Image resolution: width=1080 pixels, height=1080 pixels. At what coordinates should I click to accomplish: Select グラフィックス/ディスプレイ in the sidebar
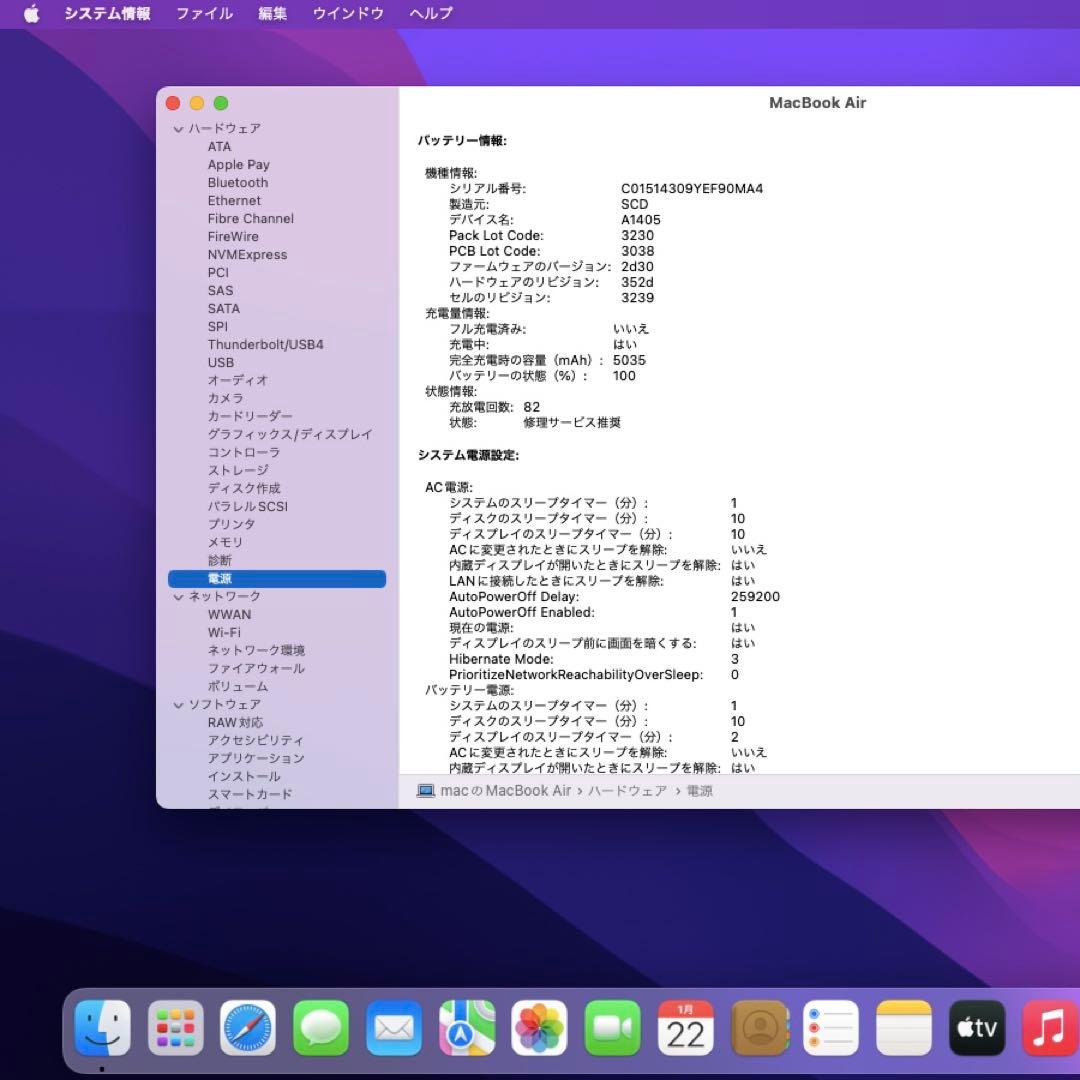(x=289, y=434)
